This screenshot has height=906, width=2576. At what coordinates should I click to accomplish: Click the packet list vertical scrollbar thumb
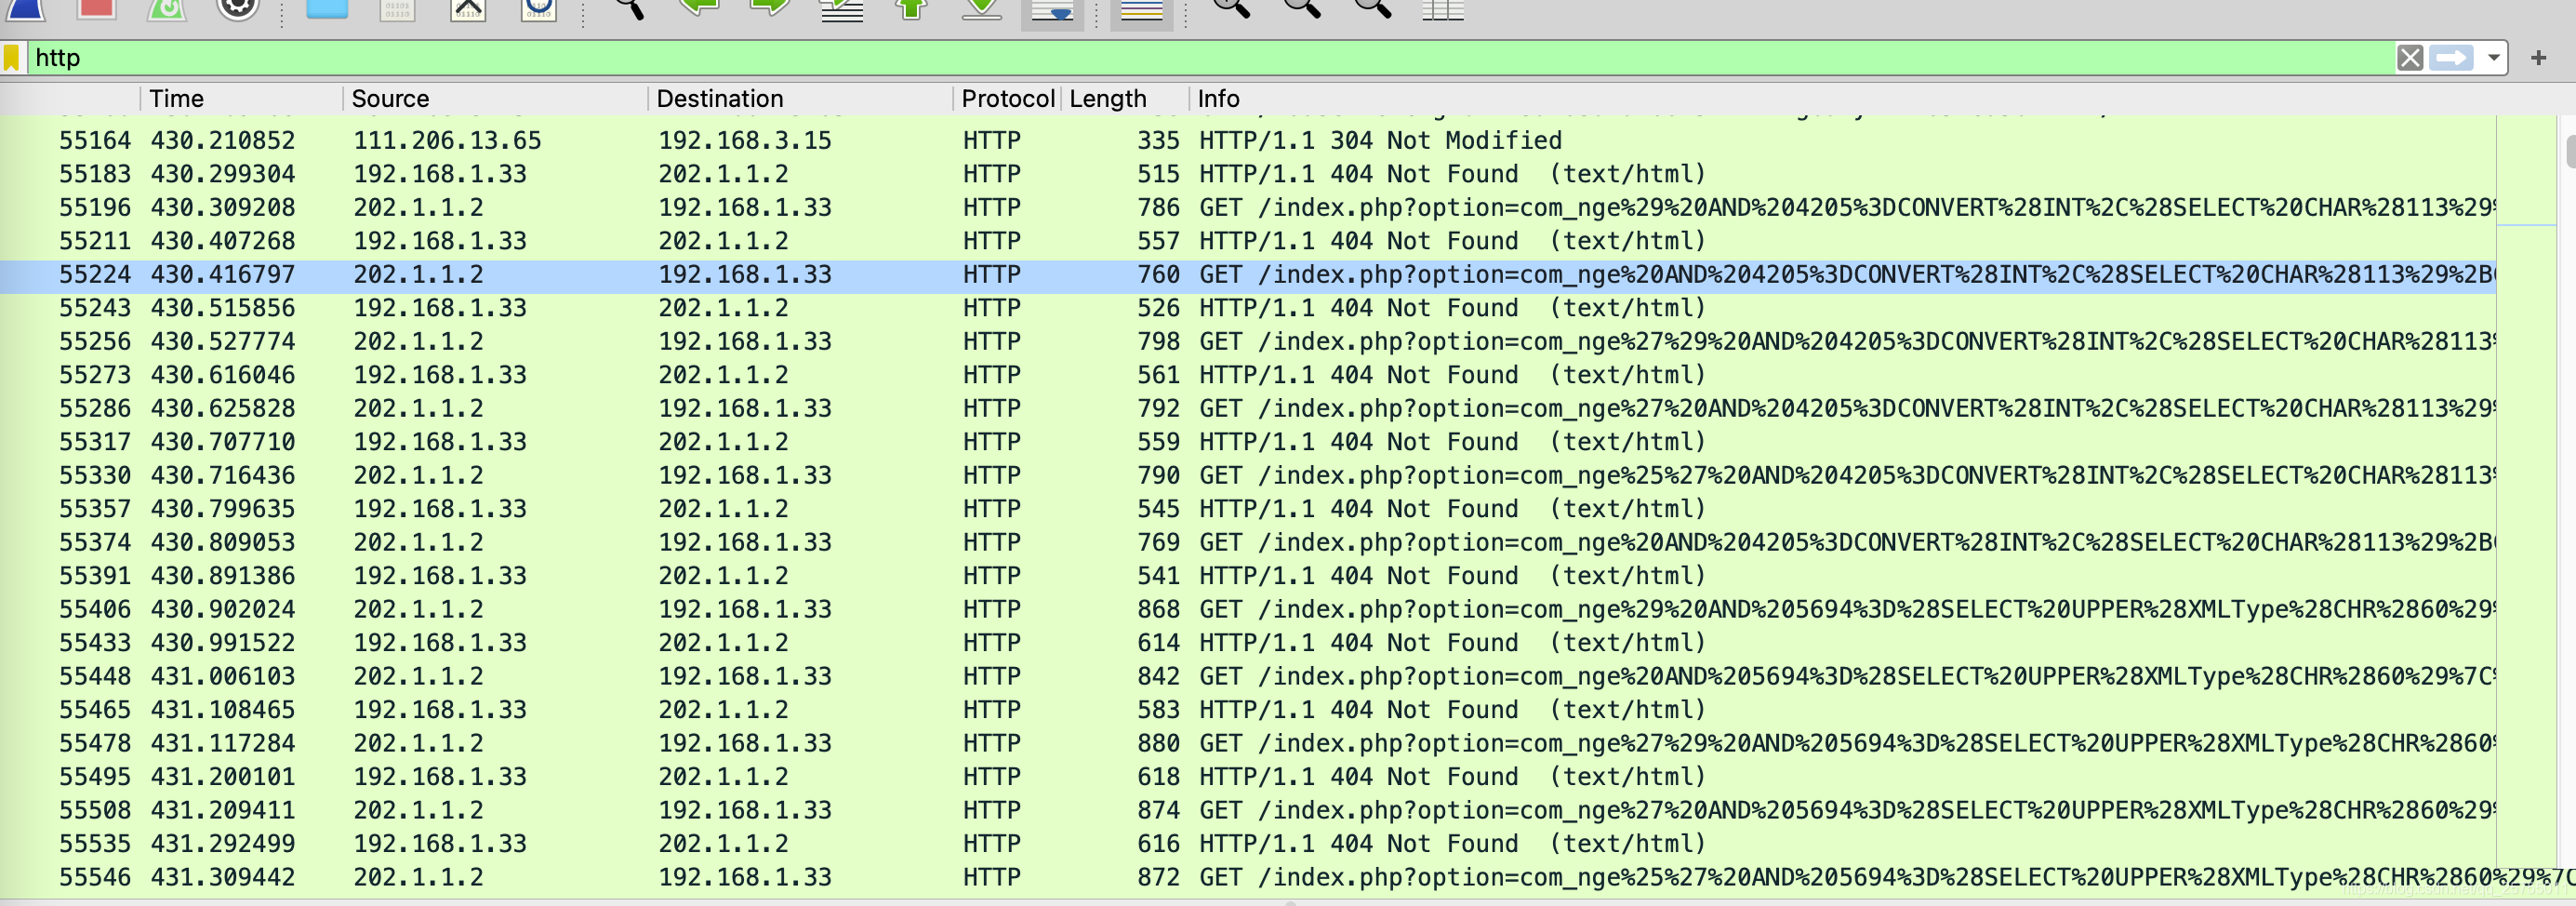point(2570,152)
